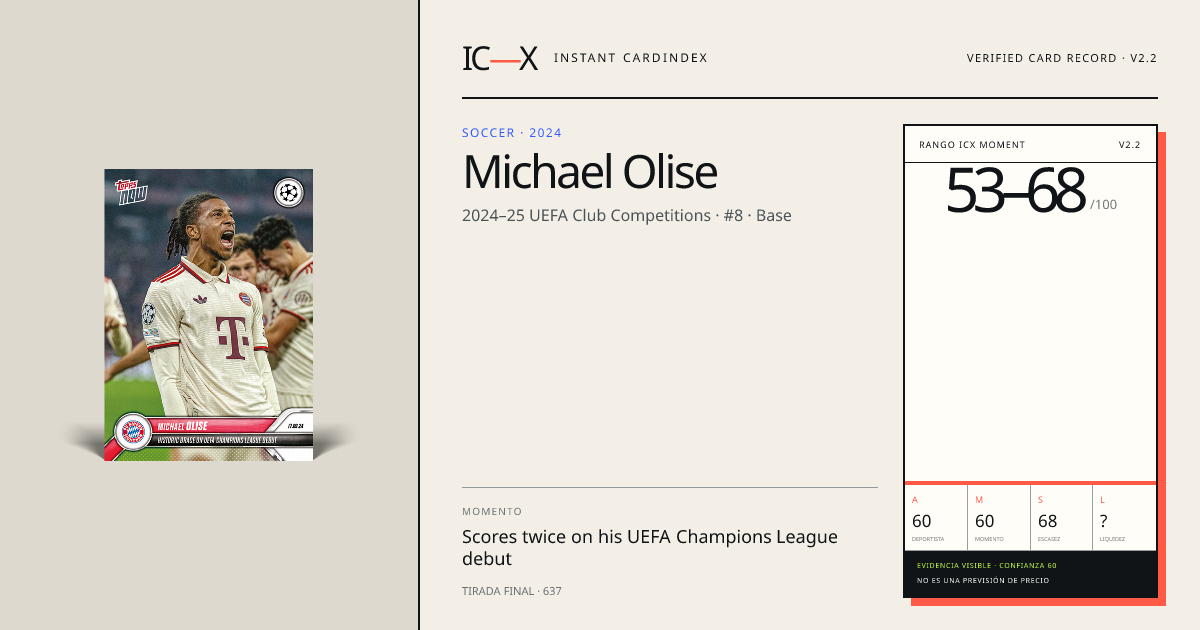1200x630 pixels.
Task: Click the V2.2 tag in score panel
Action: [1129, 145]
